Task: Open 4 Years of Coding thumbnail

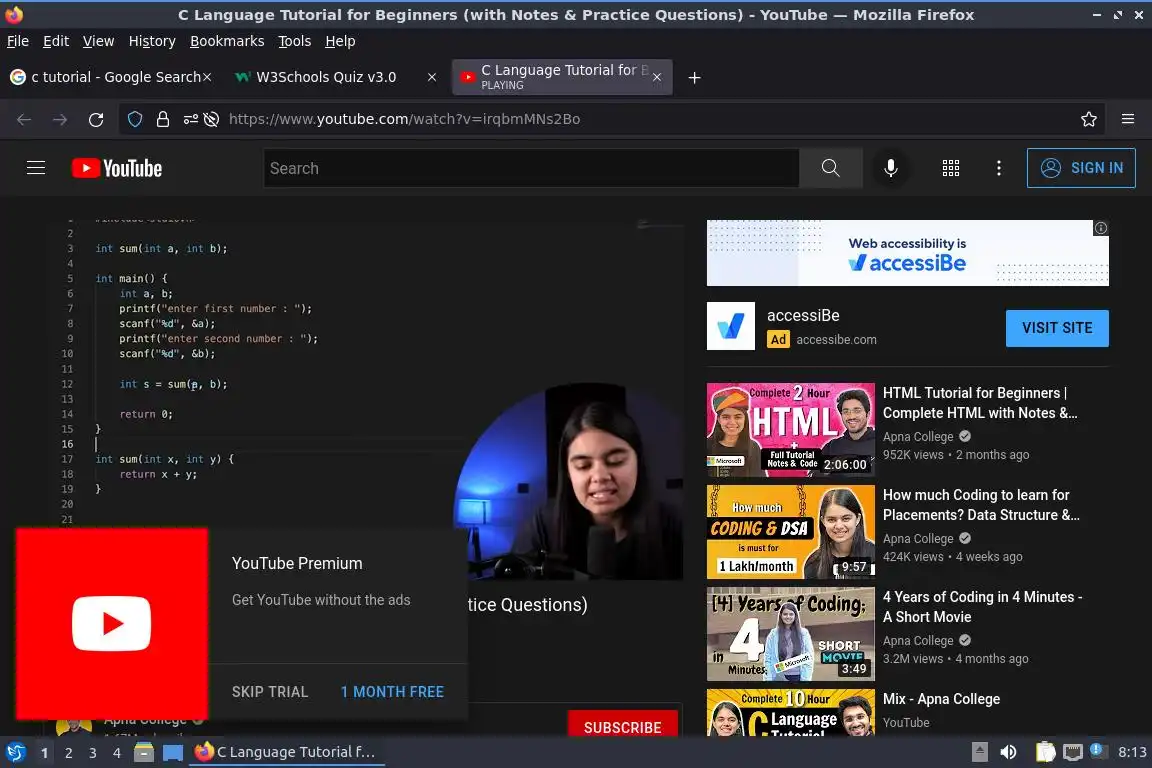Action: [x=791, y=634]
